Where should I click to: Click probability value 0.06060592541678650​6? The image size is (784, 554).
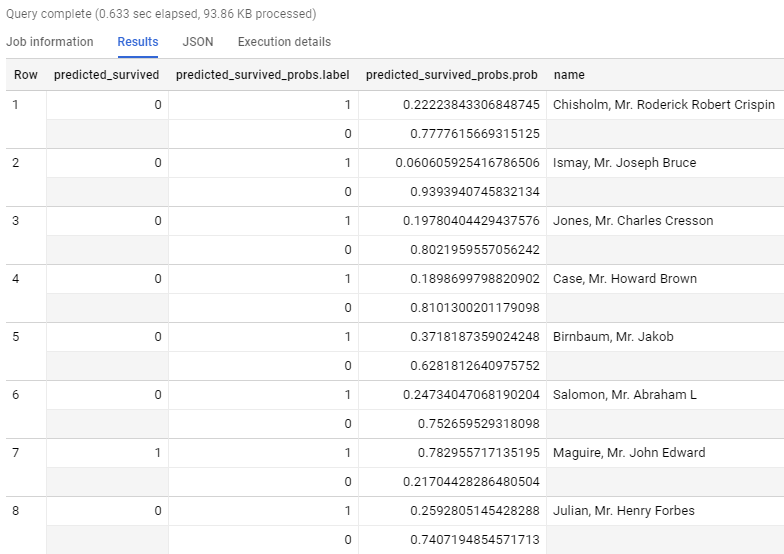(x=468, y=162)
